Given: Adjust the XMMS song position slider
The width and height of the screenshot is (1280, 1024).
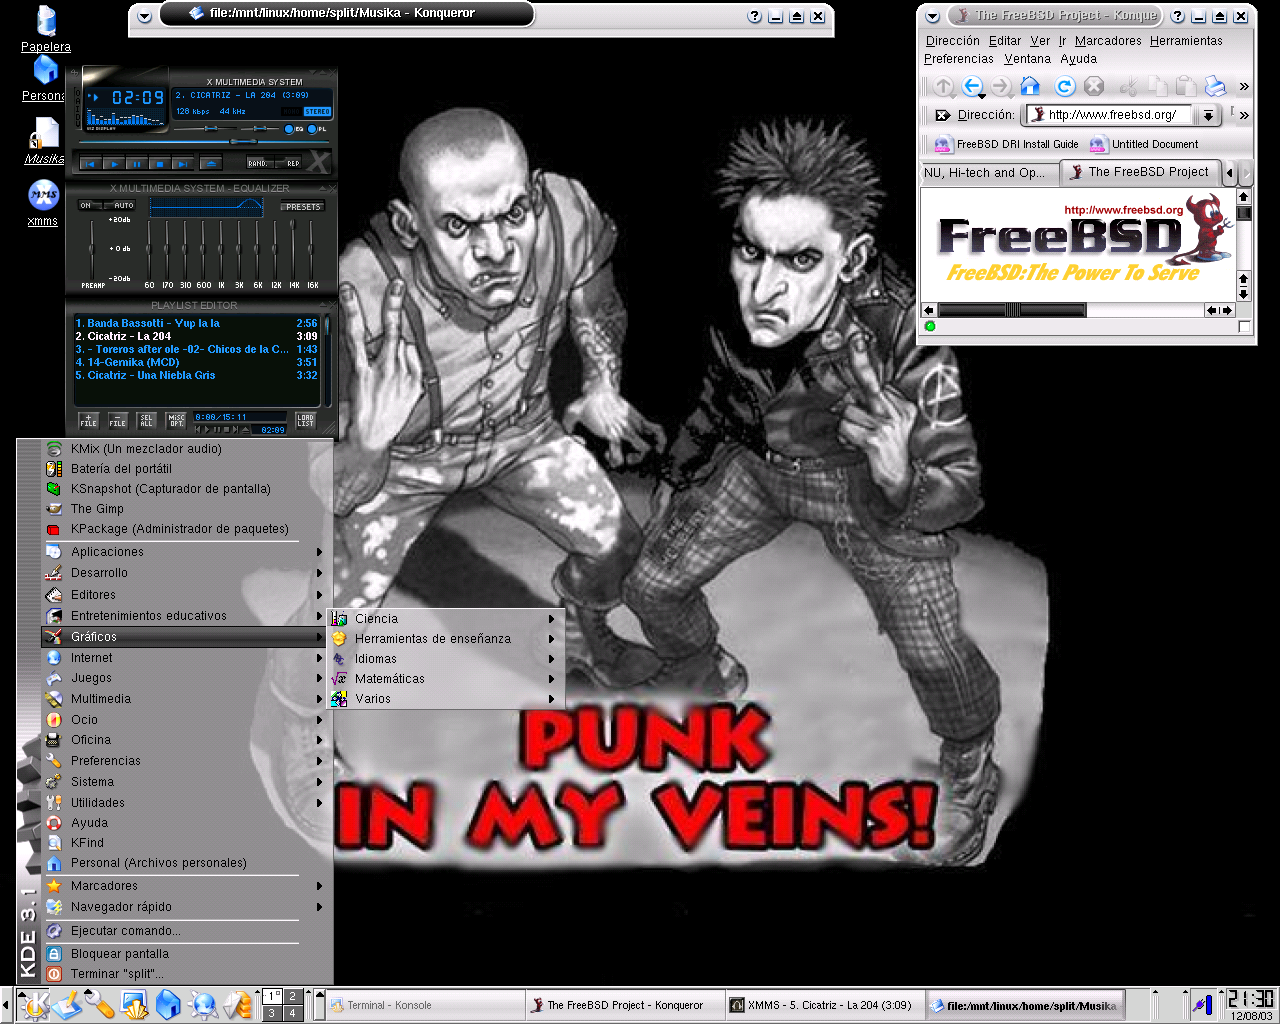Looking at the screenshot, I should click(203, 143).
